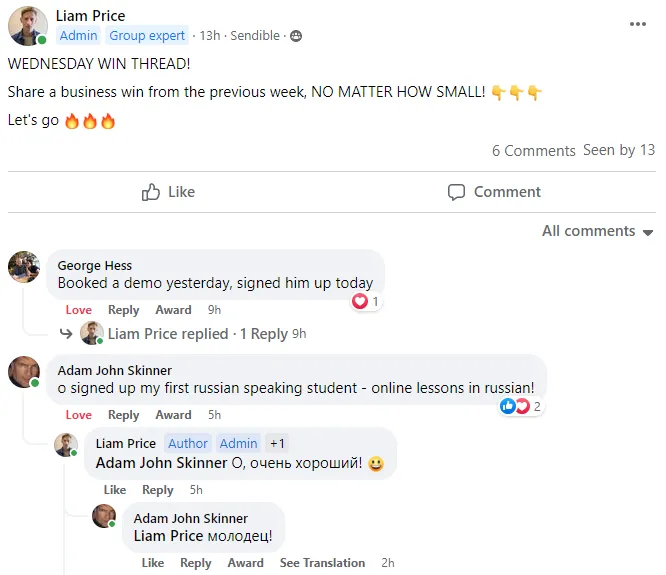Toggle Love on Adam John Skinner's comment
Viewport: 666px width, 575px height.
pyautogui.click(x=78, y=415)
